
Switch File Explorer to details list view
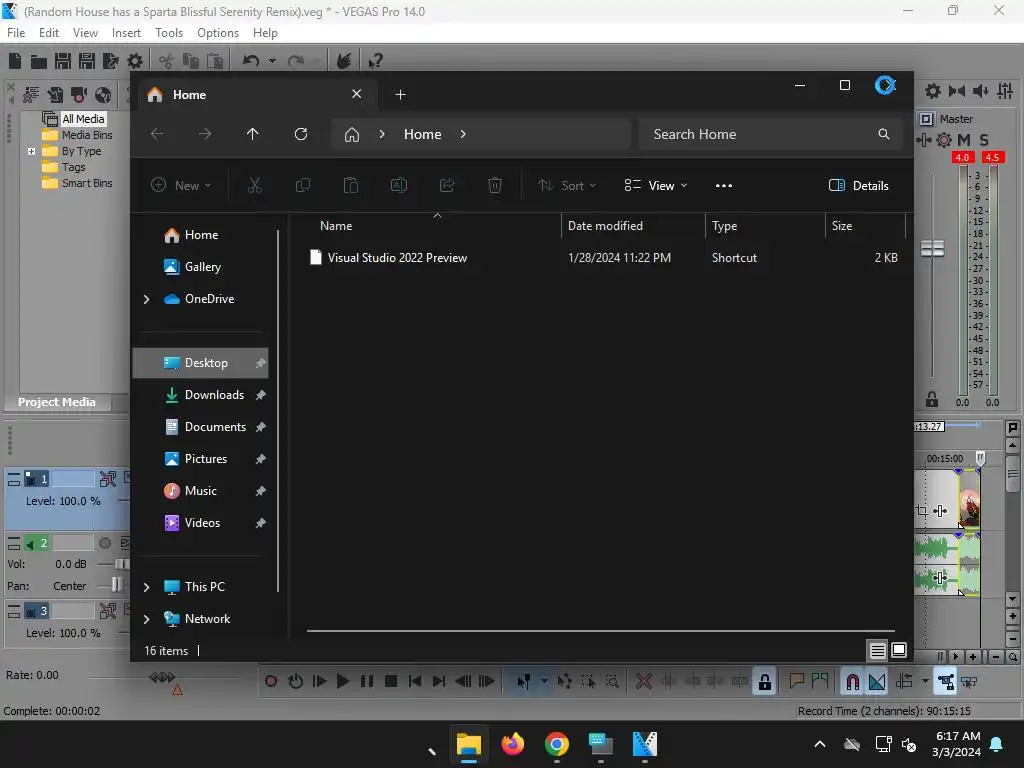[878, 650]
